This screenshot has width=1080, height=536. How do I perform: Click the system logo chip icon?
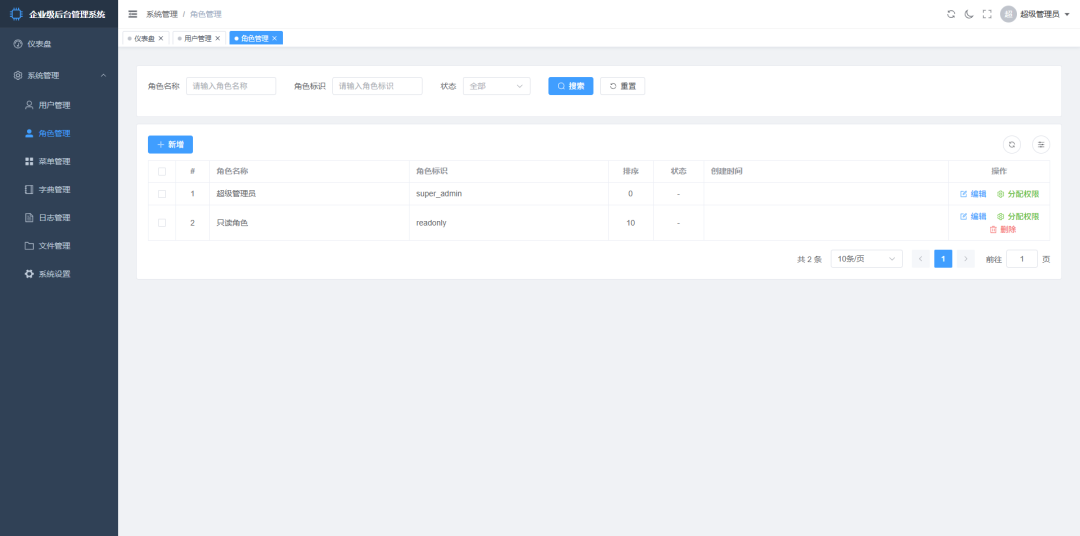click(16, 14)
